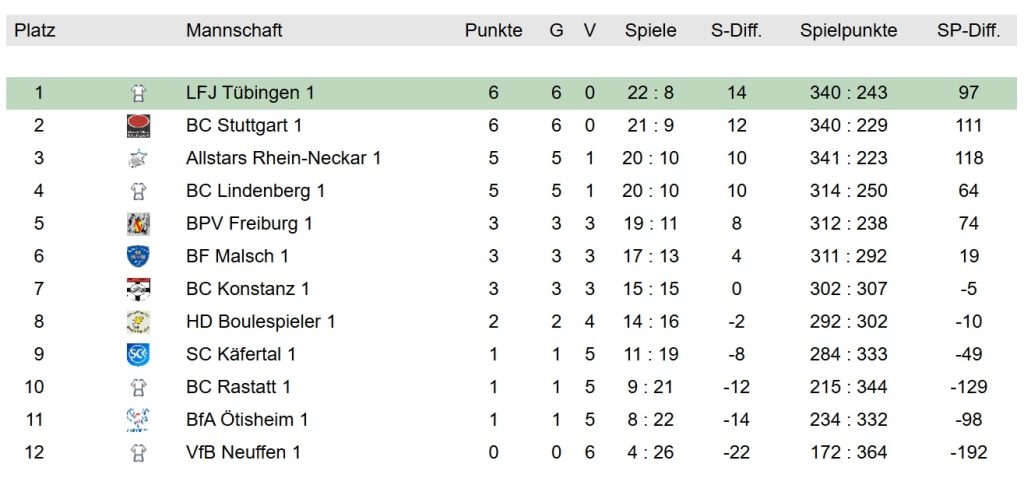
Task: Click the BC Konstanz 1 club logo
Action: click(x=138, y=289)
